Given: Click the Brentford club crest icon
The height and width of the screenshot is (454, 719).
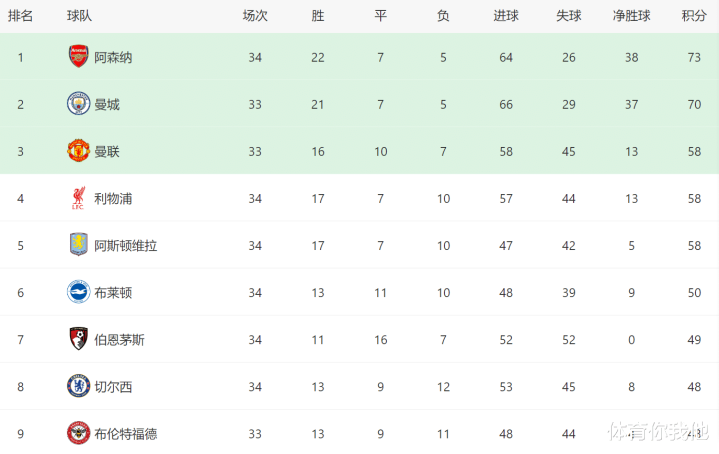Looking at the screenshot, I should [78, 433].
